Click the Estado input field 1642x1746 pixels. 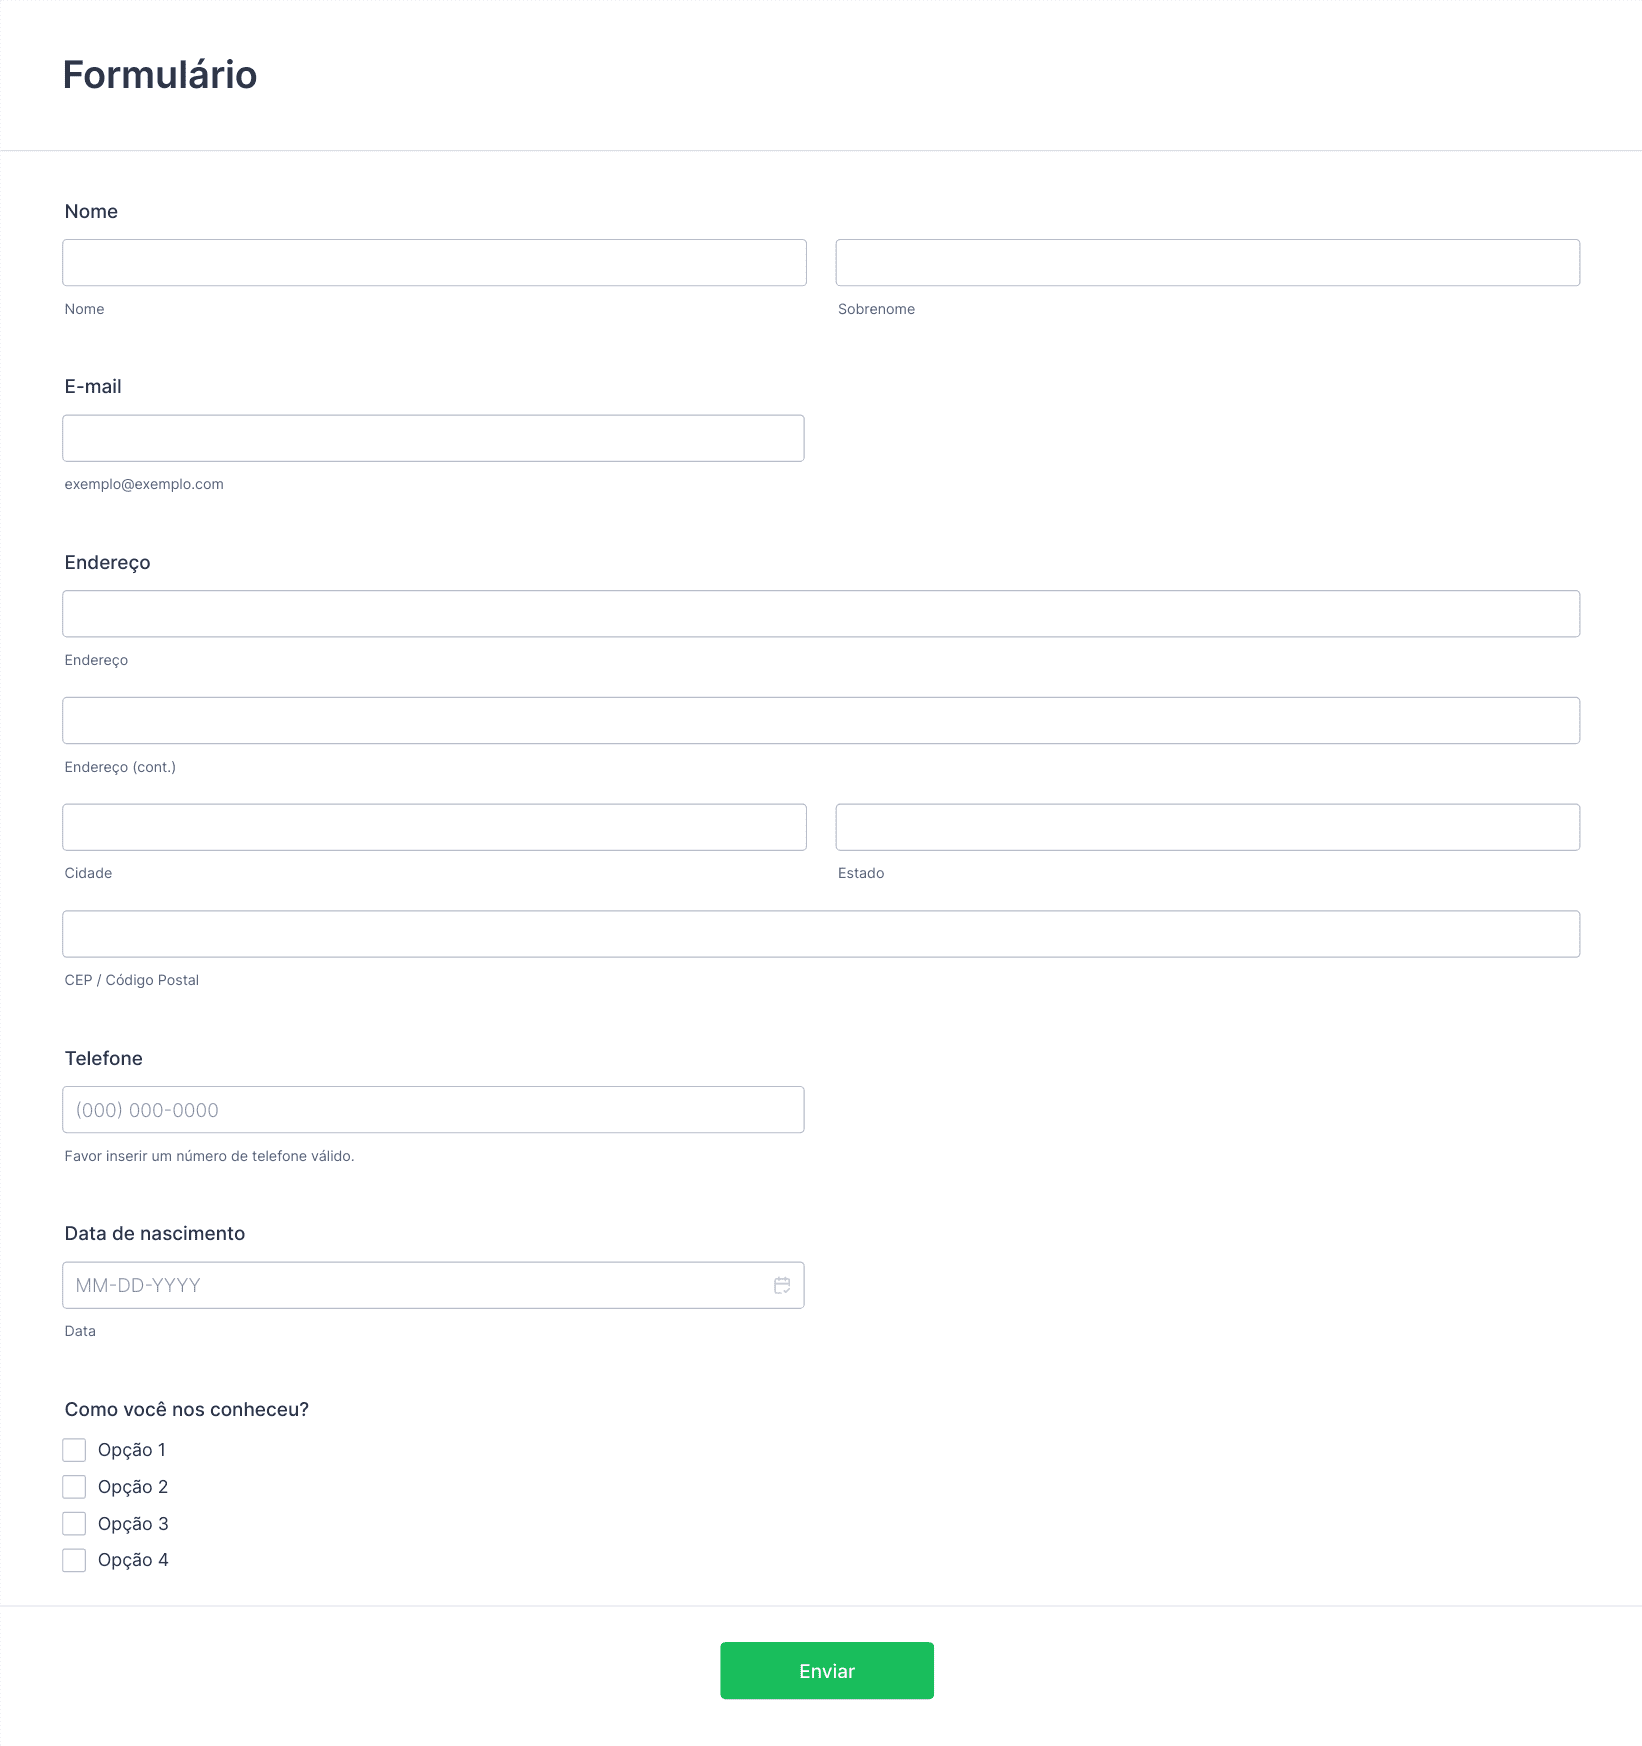click(1208, 827)
